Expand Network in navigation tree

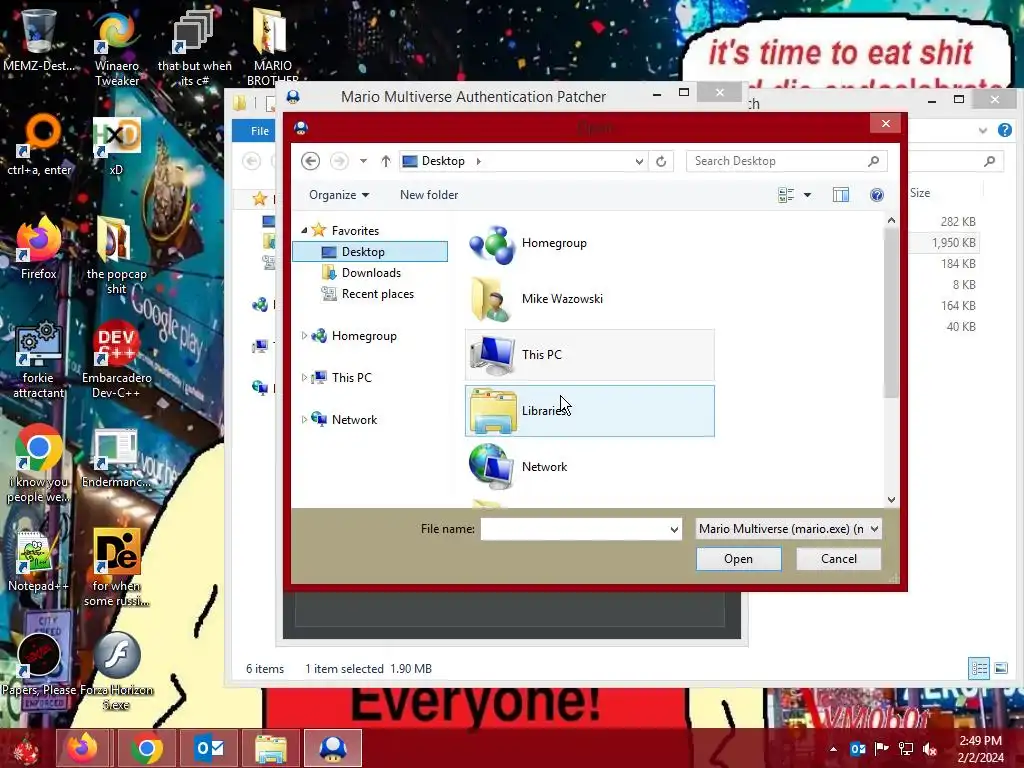[304, 419]
